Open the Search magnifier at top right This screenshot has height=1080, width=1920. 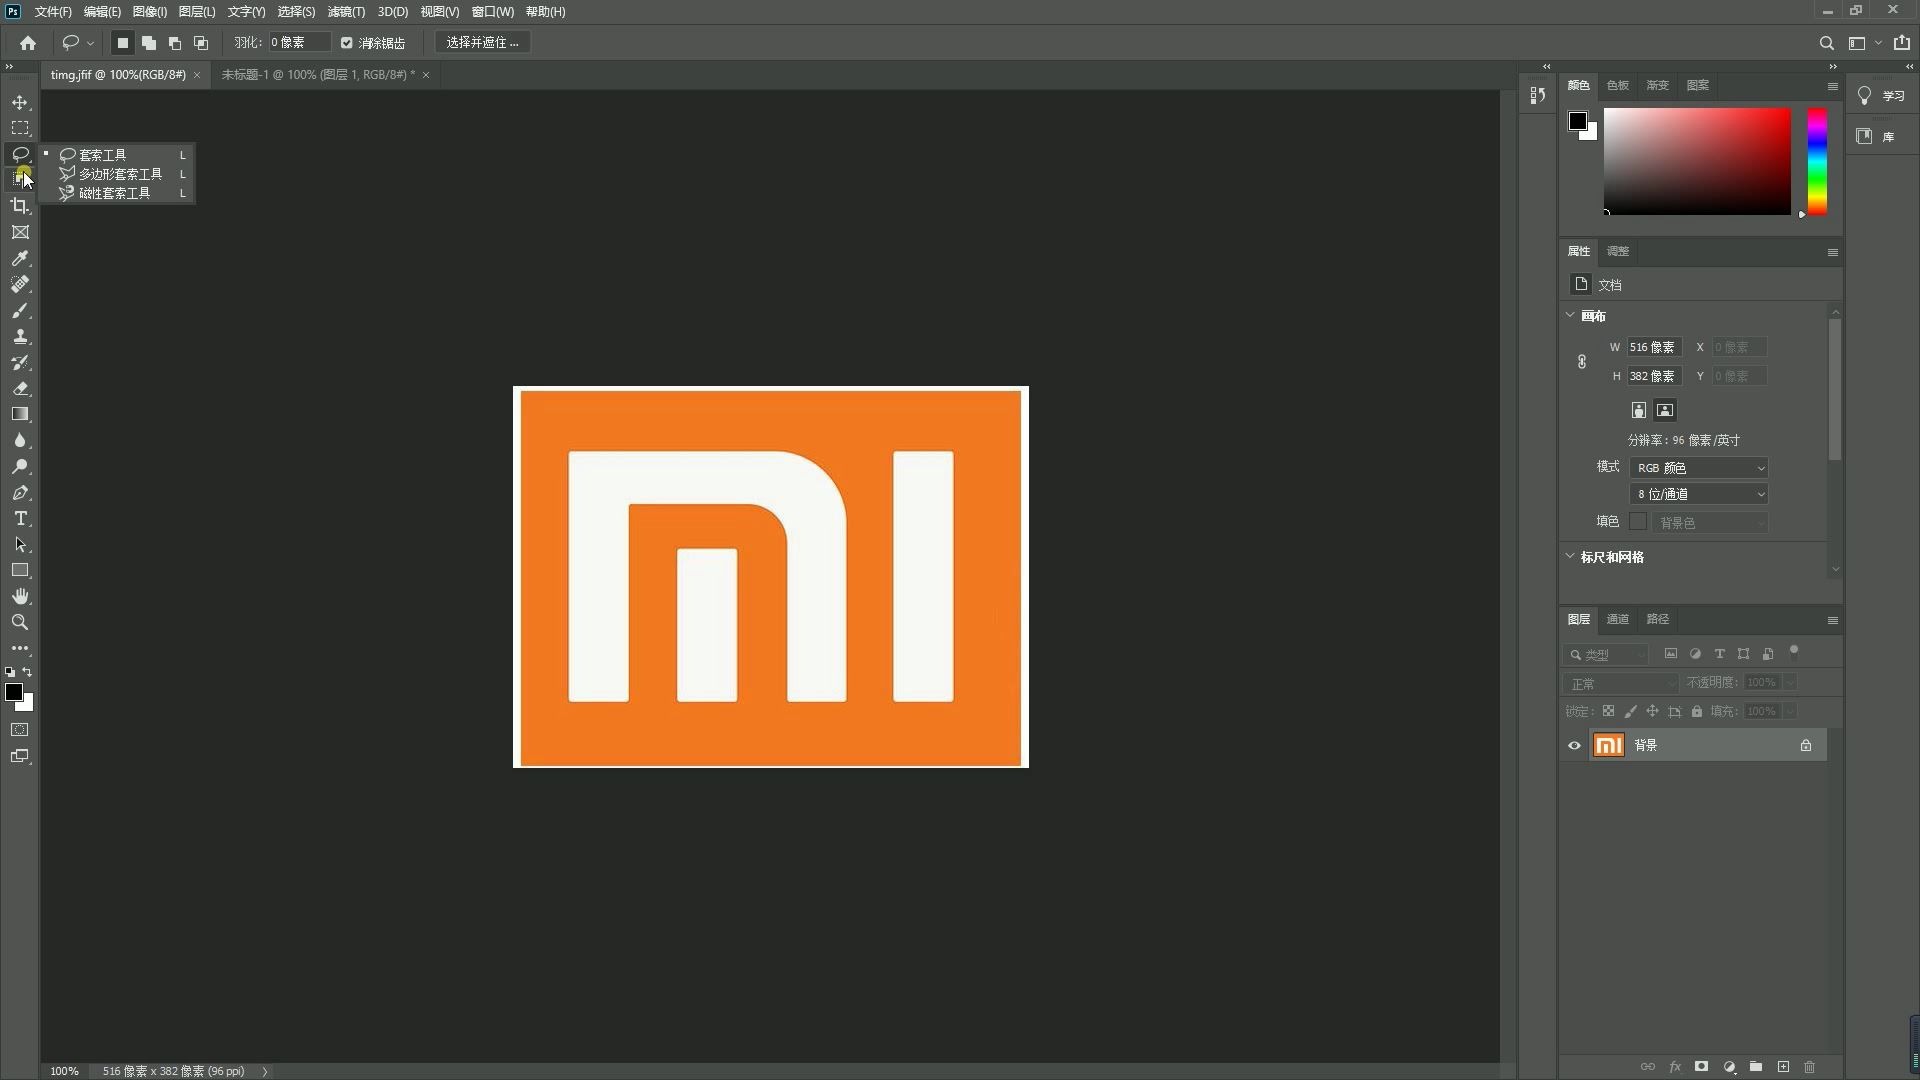pyautogui.click(x=1826, y=43)
